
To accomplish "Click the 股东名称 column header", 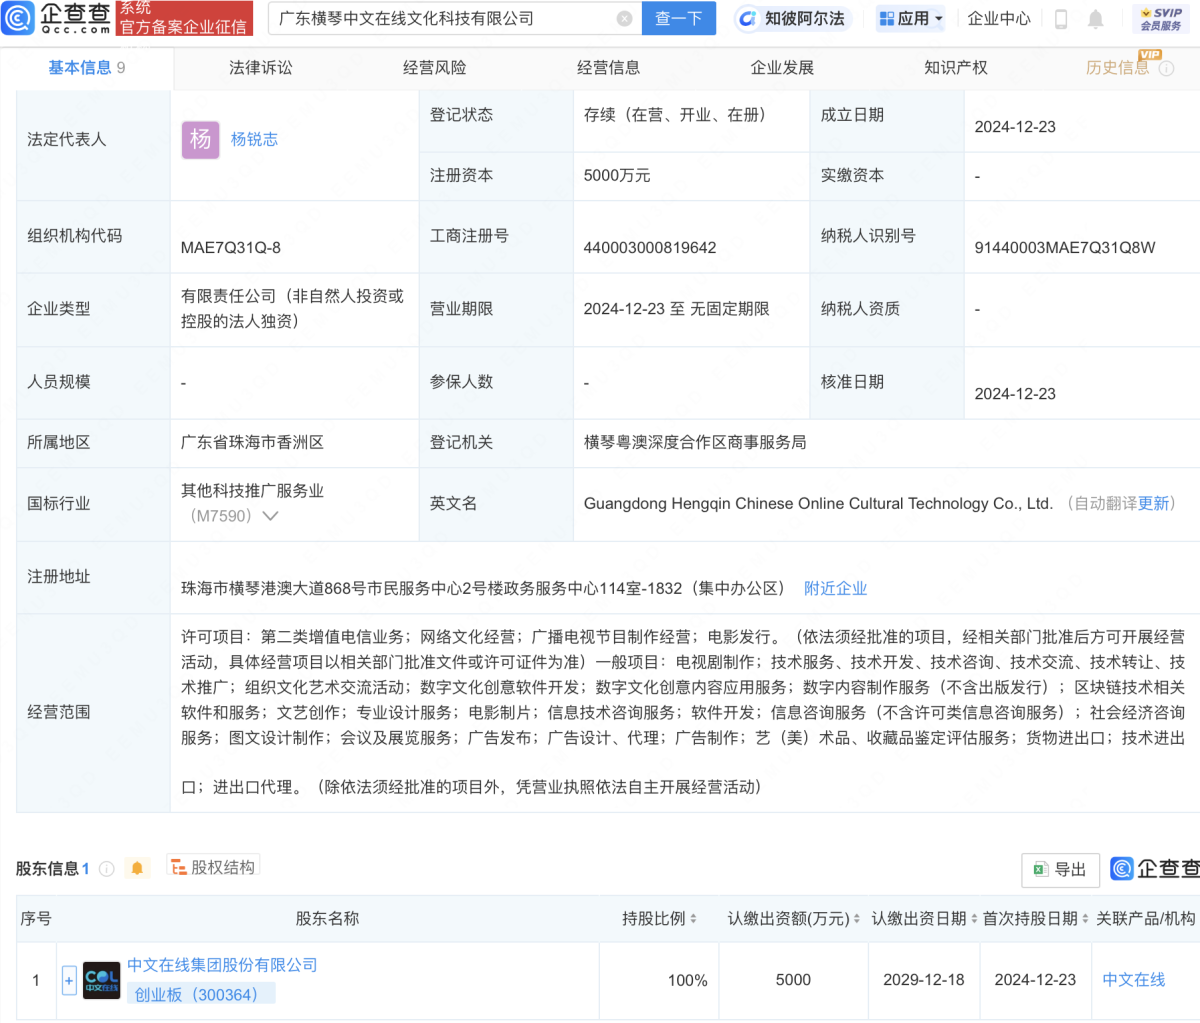I will 327,918.
